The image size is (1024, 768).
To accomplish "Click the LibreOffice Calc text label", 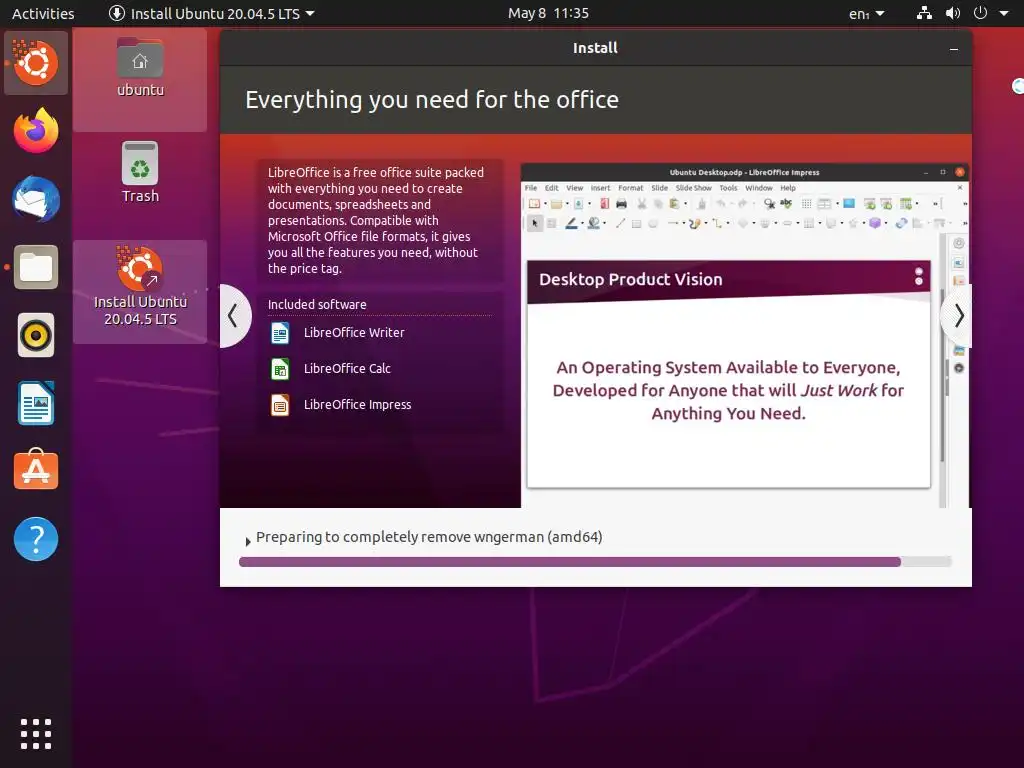I will 347,368.
